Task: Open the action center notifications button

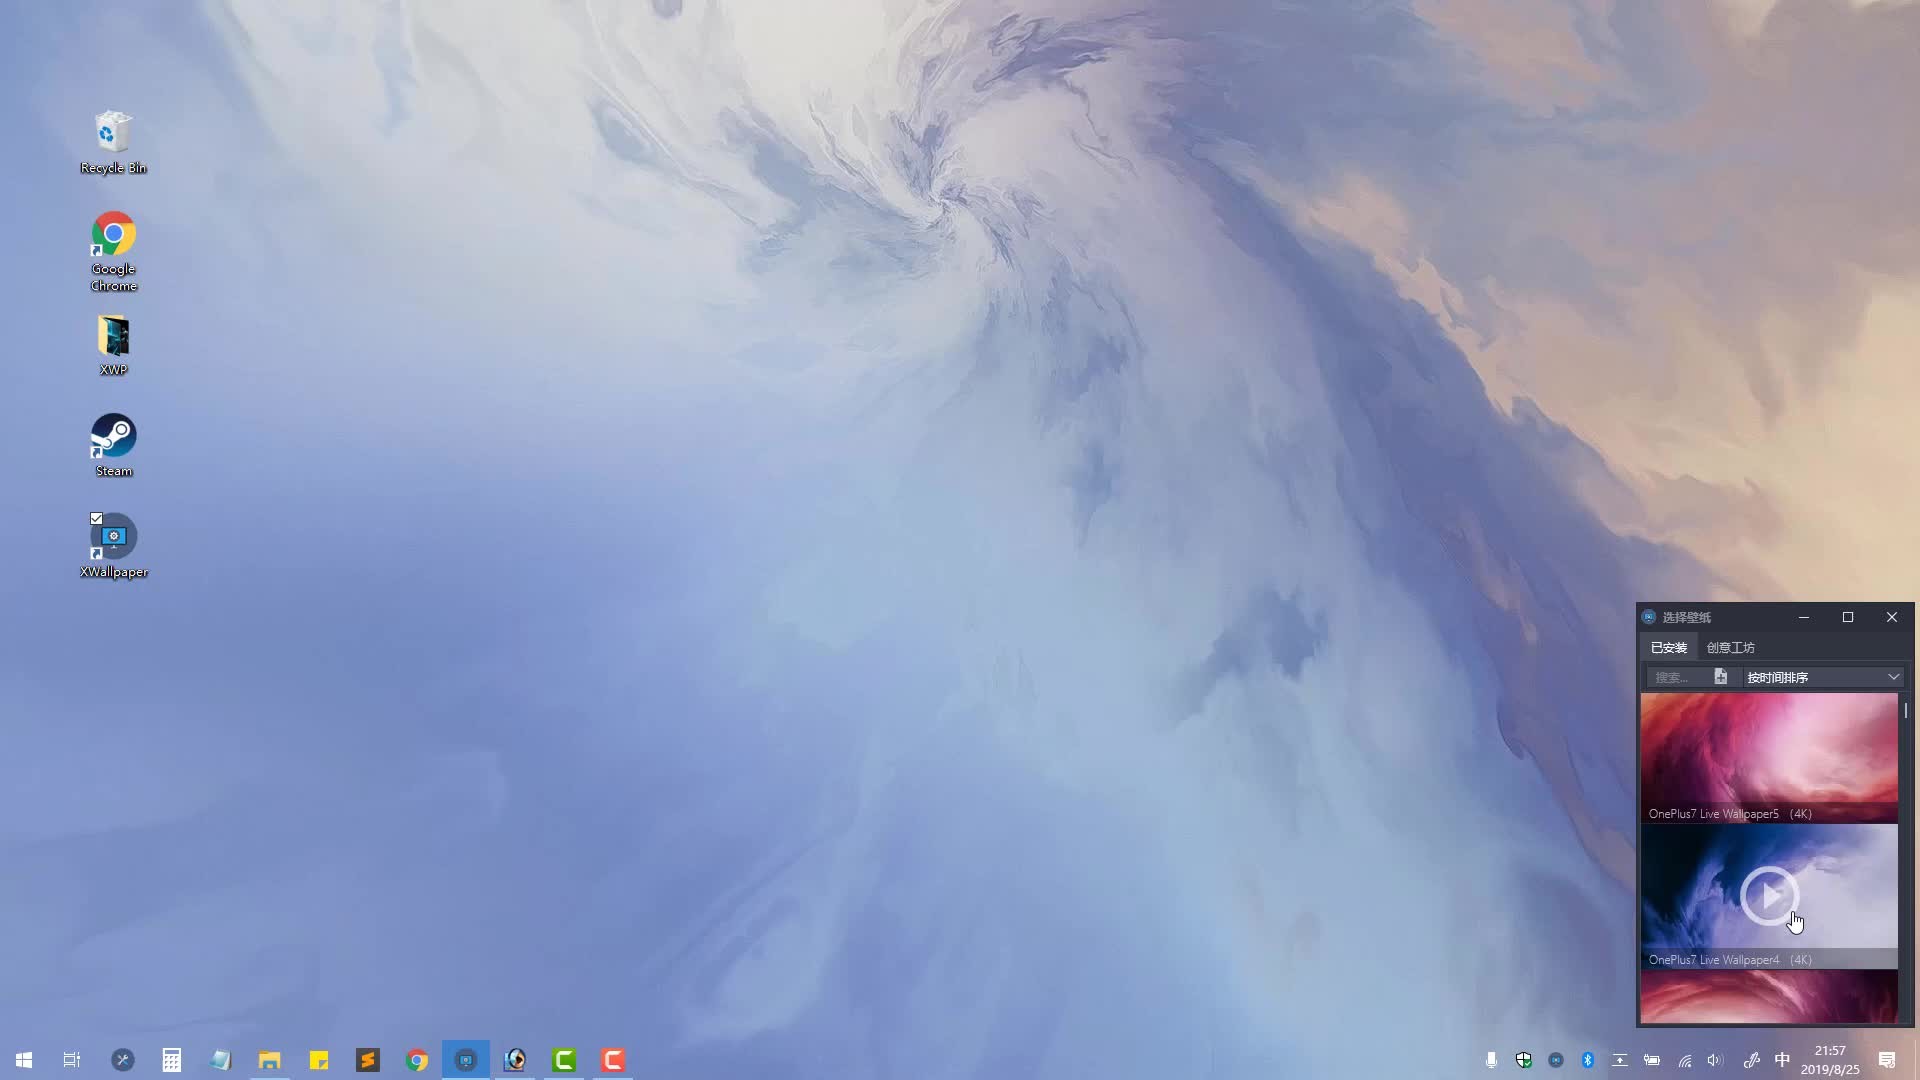Action: (x=1887, y=1060)
